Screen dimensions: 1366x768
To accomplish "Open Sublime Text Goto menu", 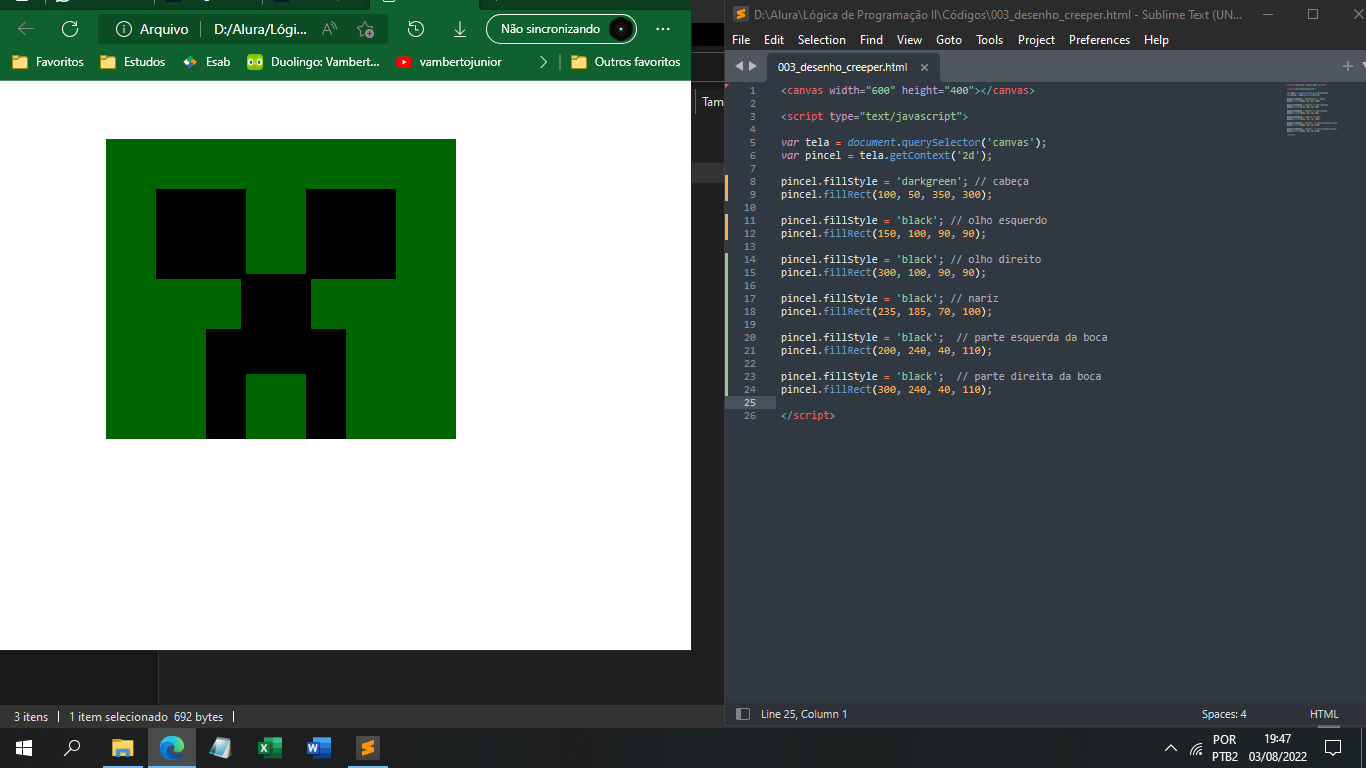I will point(949,40).
